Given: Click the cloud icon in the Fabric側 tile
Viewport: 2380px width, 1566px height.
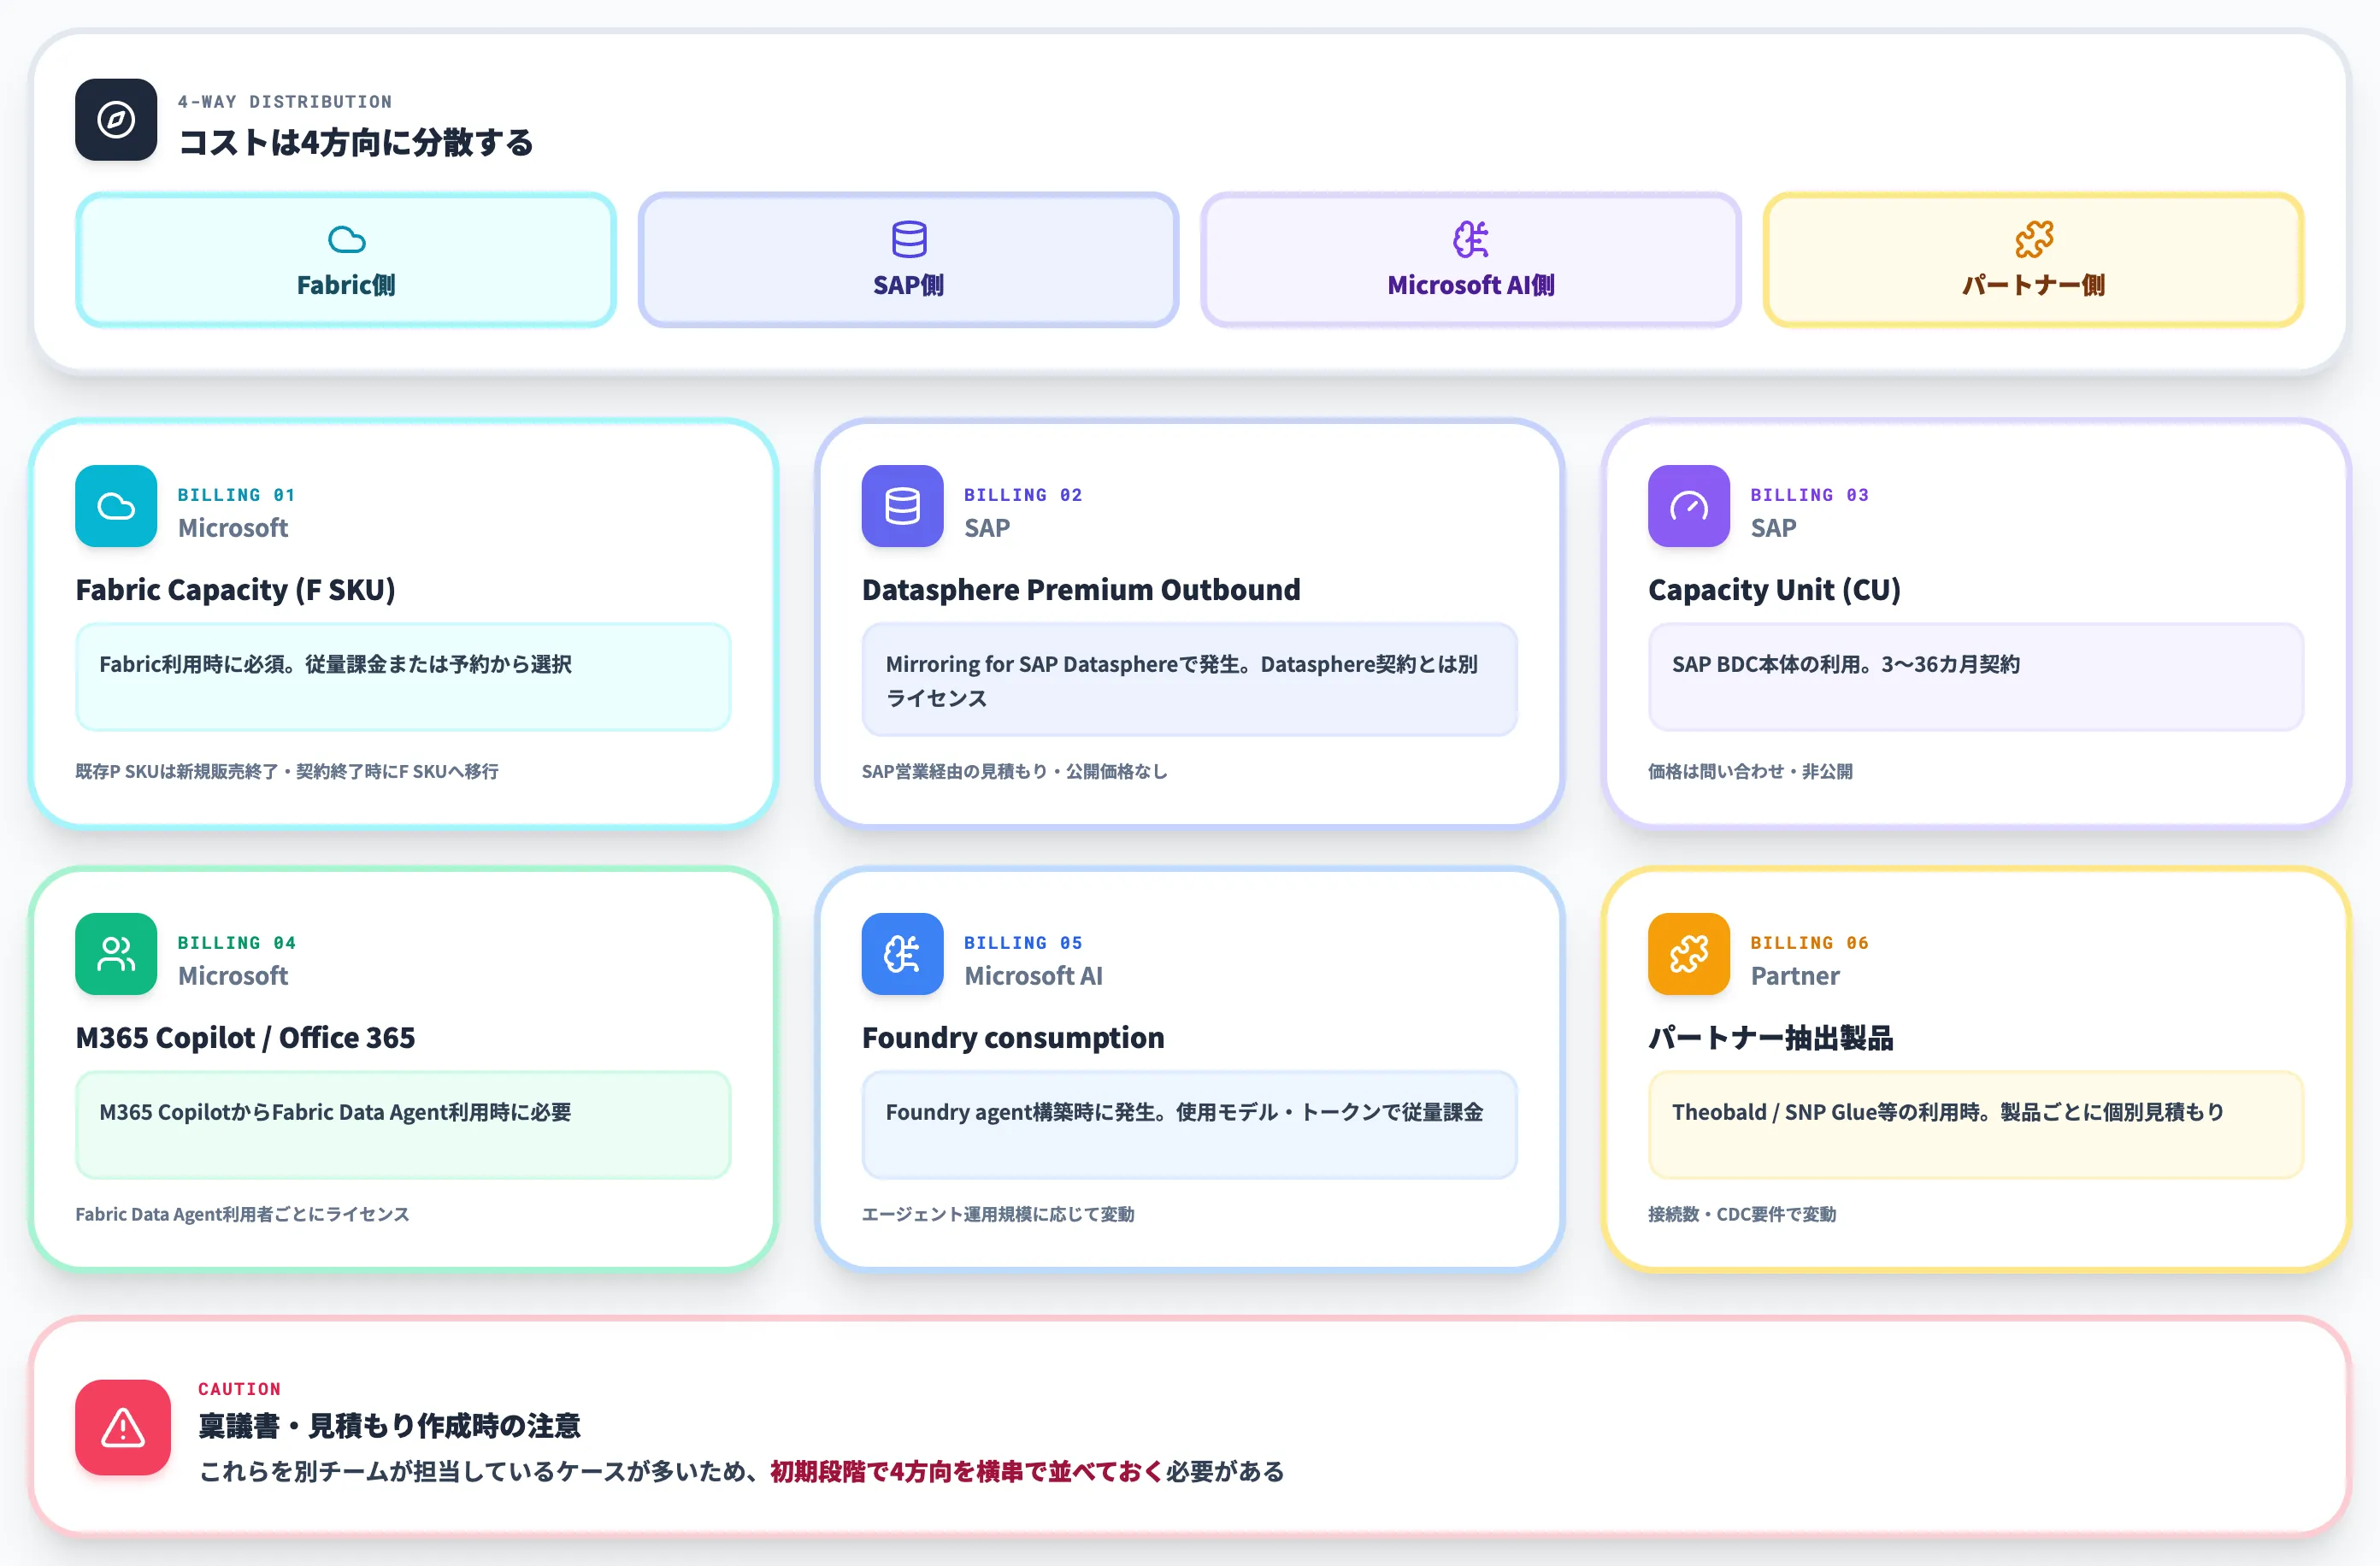Looking at the screenshot, I should tap(346, 240).
